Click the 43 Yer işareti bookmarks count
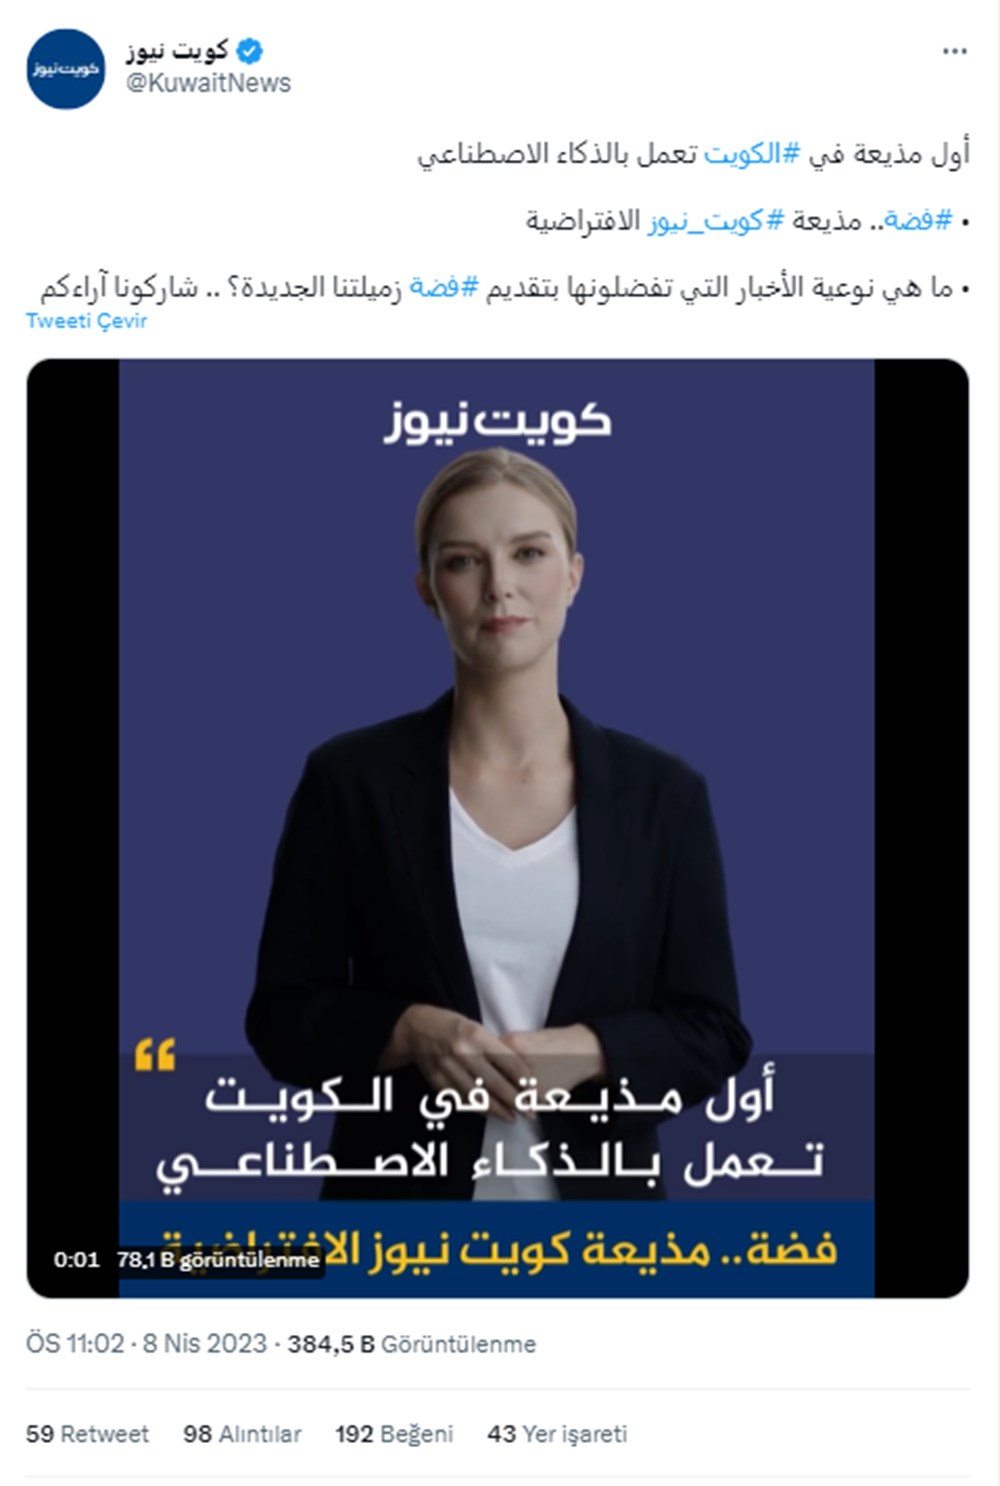The height and width of the screenshot is (1486, 1000). pyautogui.click(x=557, y=1434)
